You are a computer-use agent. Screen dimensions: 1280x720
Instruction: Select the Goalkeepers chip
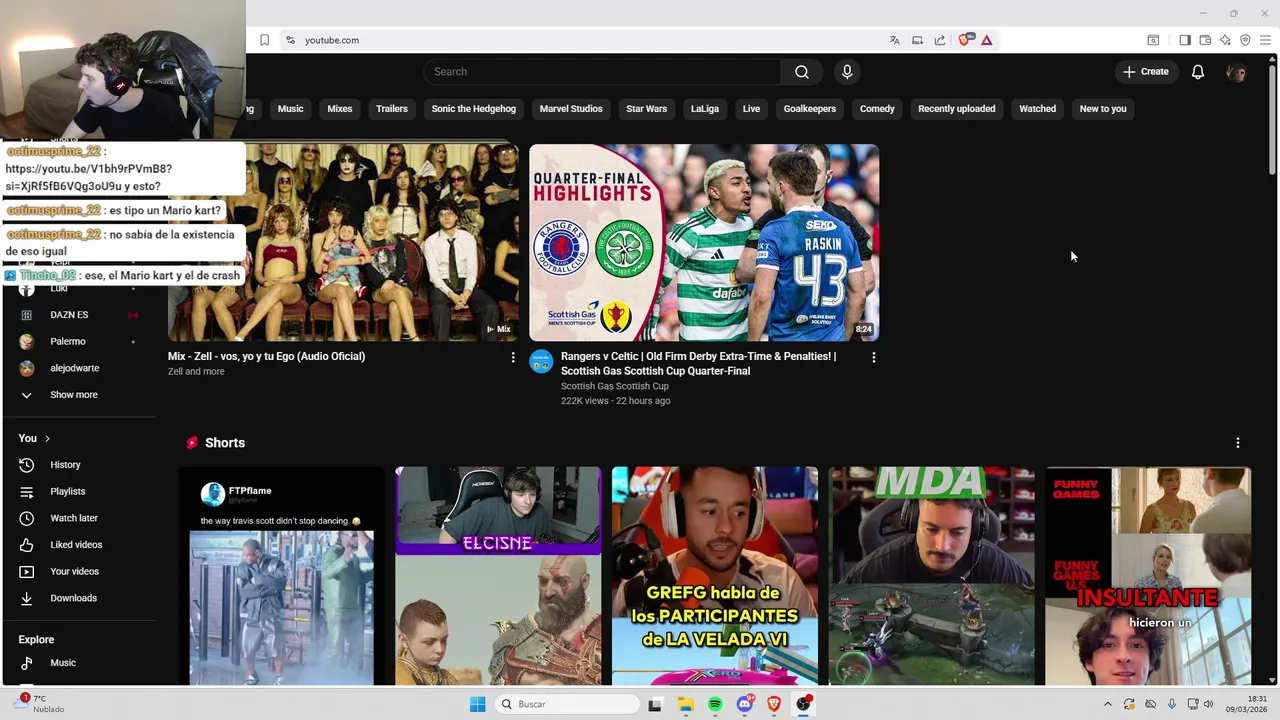[810, 109]
